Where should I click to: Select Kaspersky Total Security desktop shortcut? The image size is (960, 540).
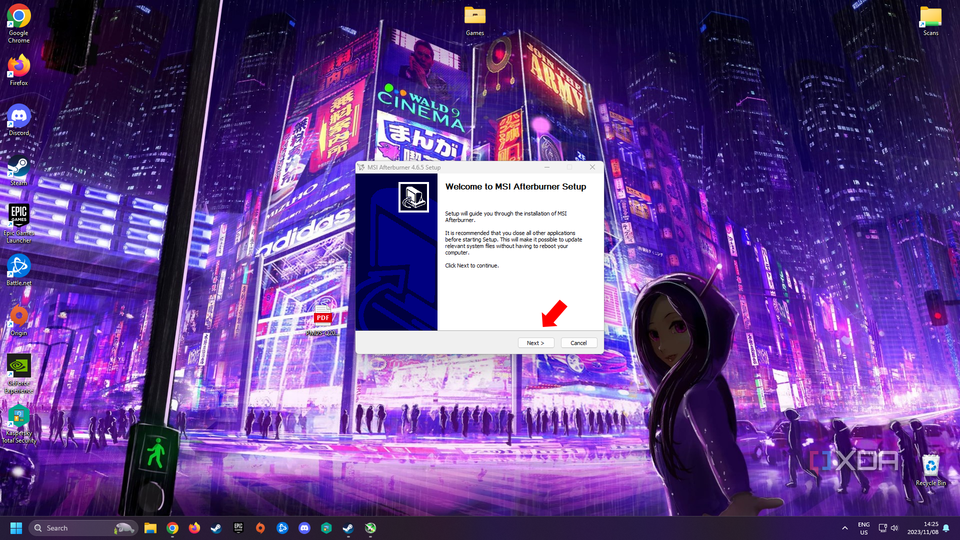point(18,424)
